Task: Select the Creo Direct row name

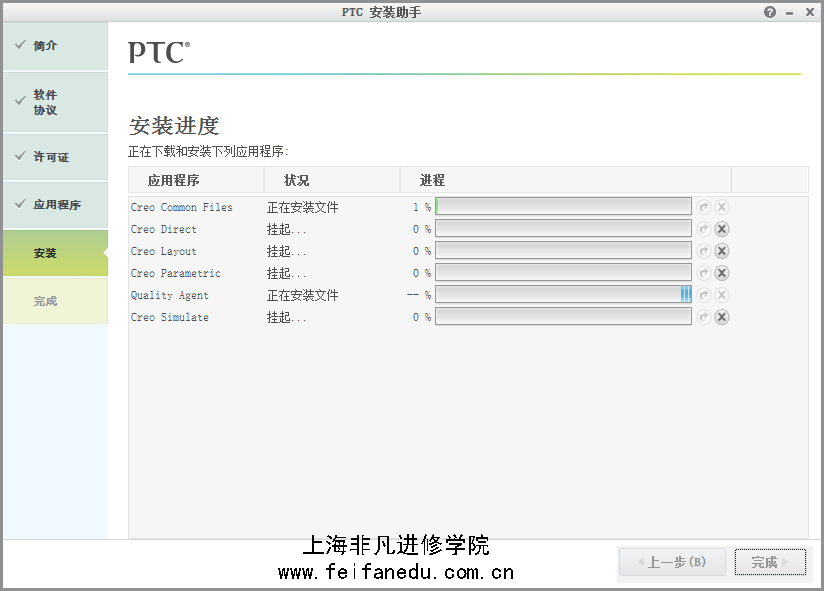Action: click(x=163, y=230)
